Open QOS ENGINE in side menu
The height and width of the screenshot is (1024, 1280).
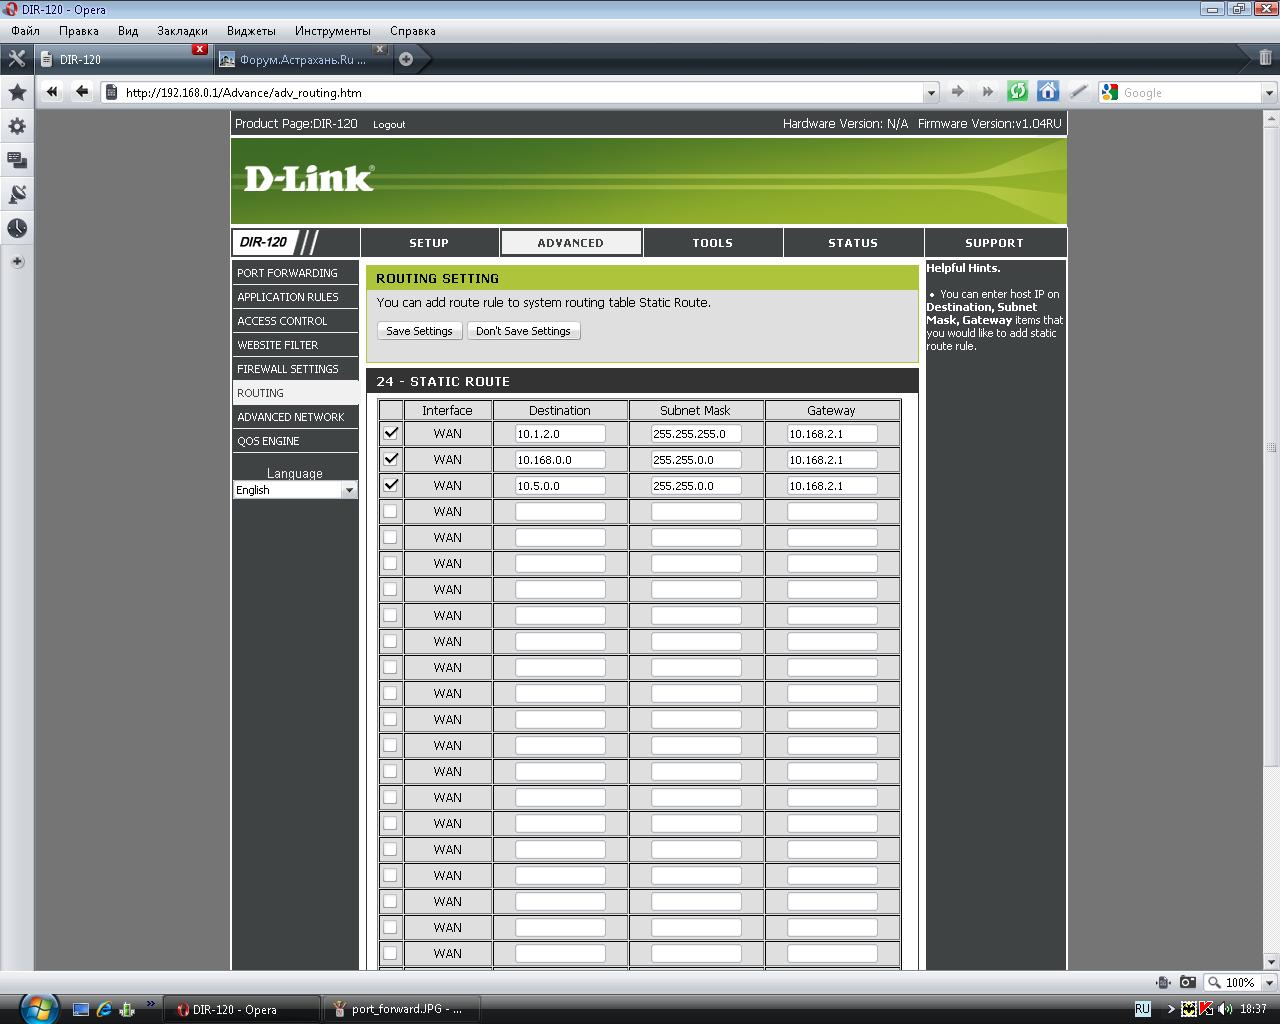pos(295,440)
